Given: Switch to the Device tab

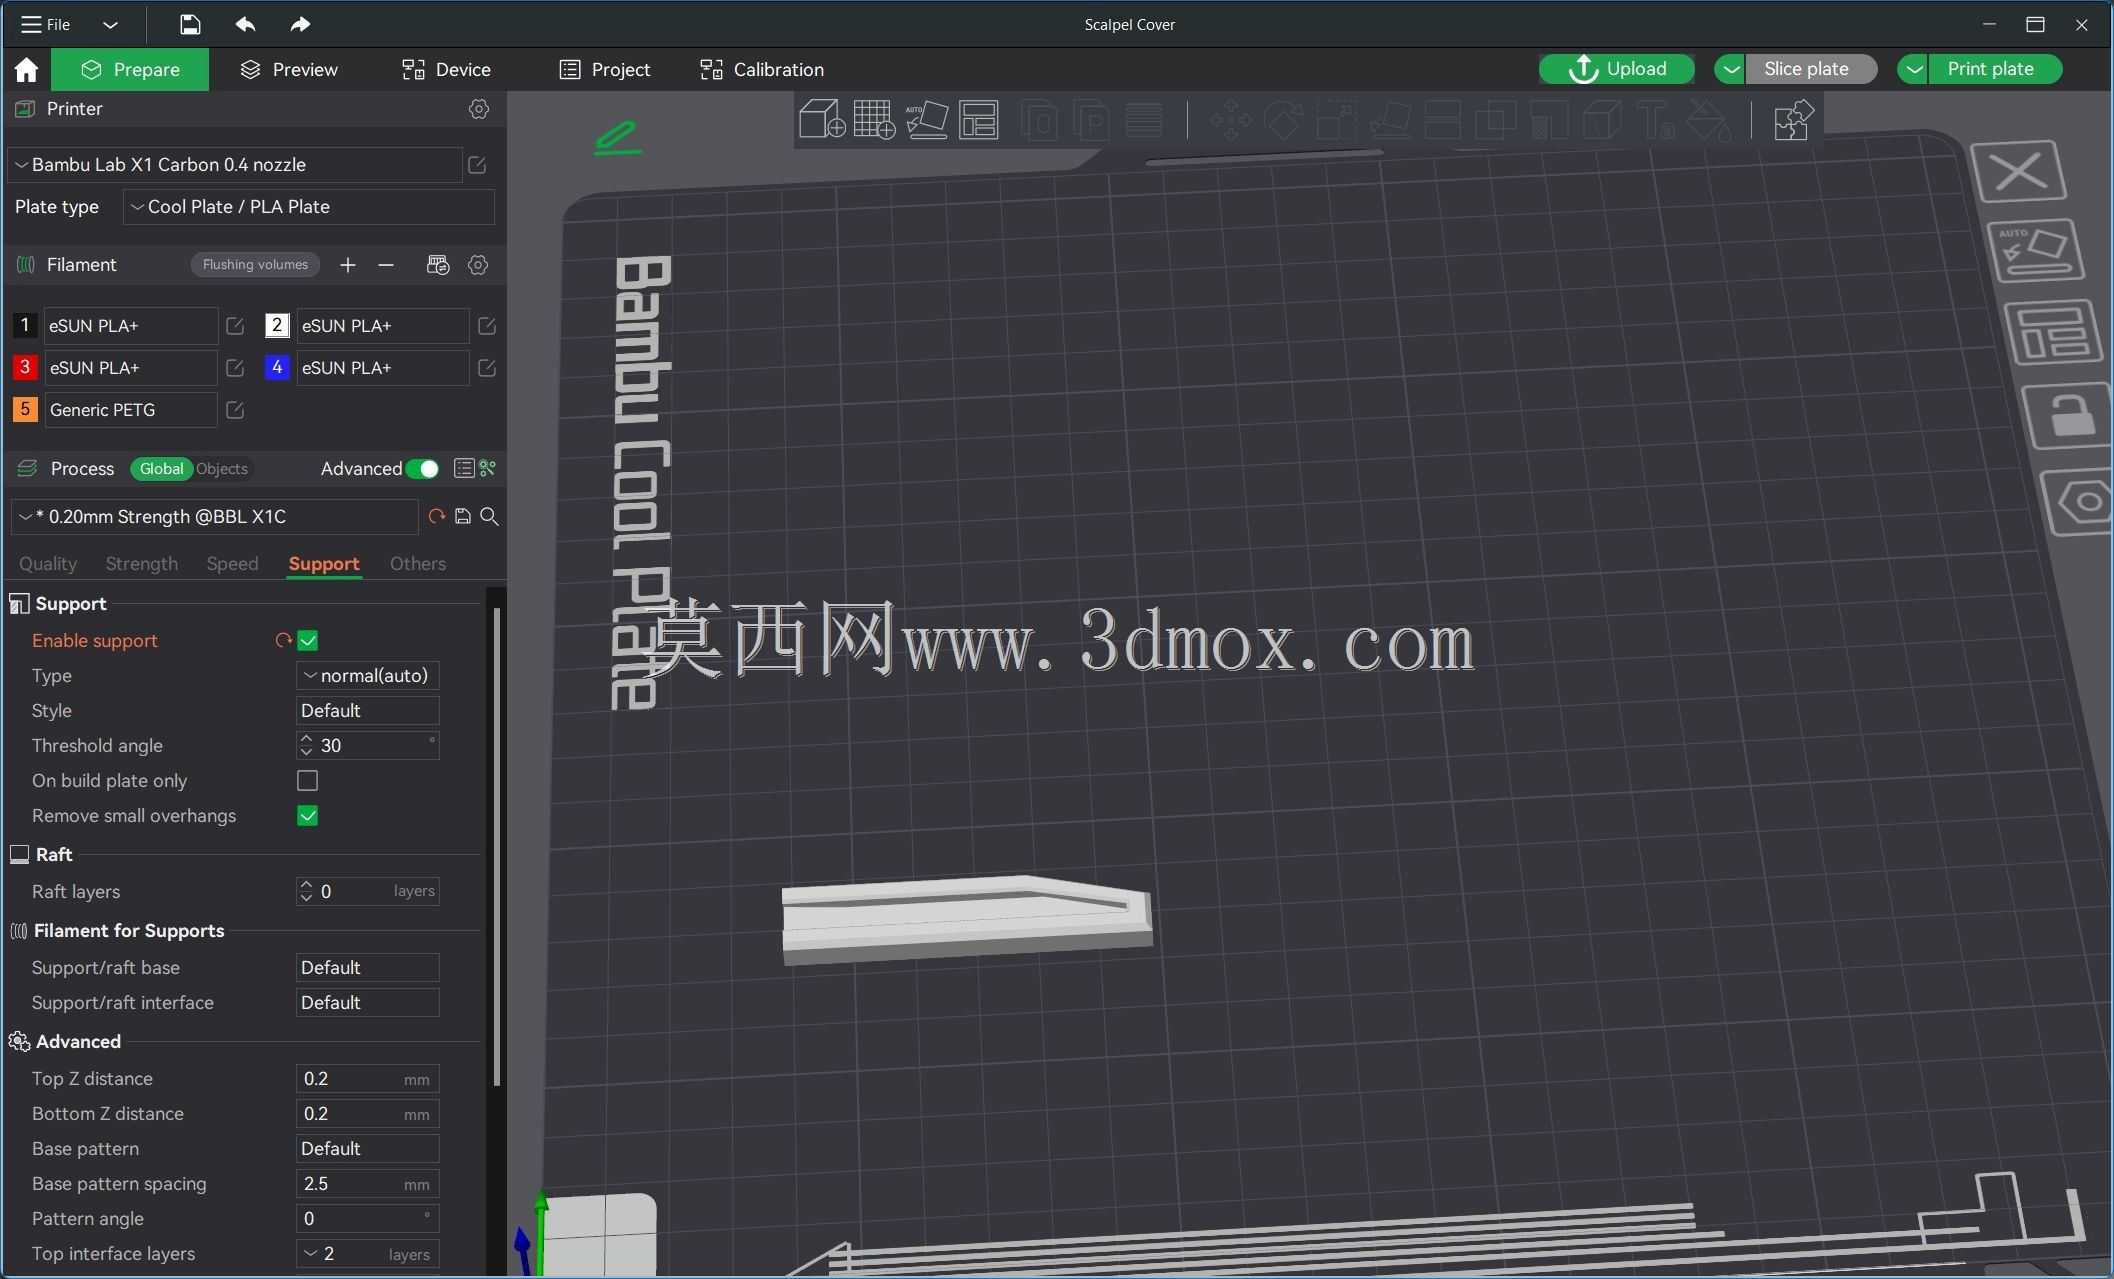Looking at the screenshot, I should [x=446, y=70].
